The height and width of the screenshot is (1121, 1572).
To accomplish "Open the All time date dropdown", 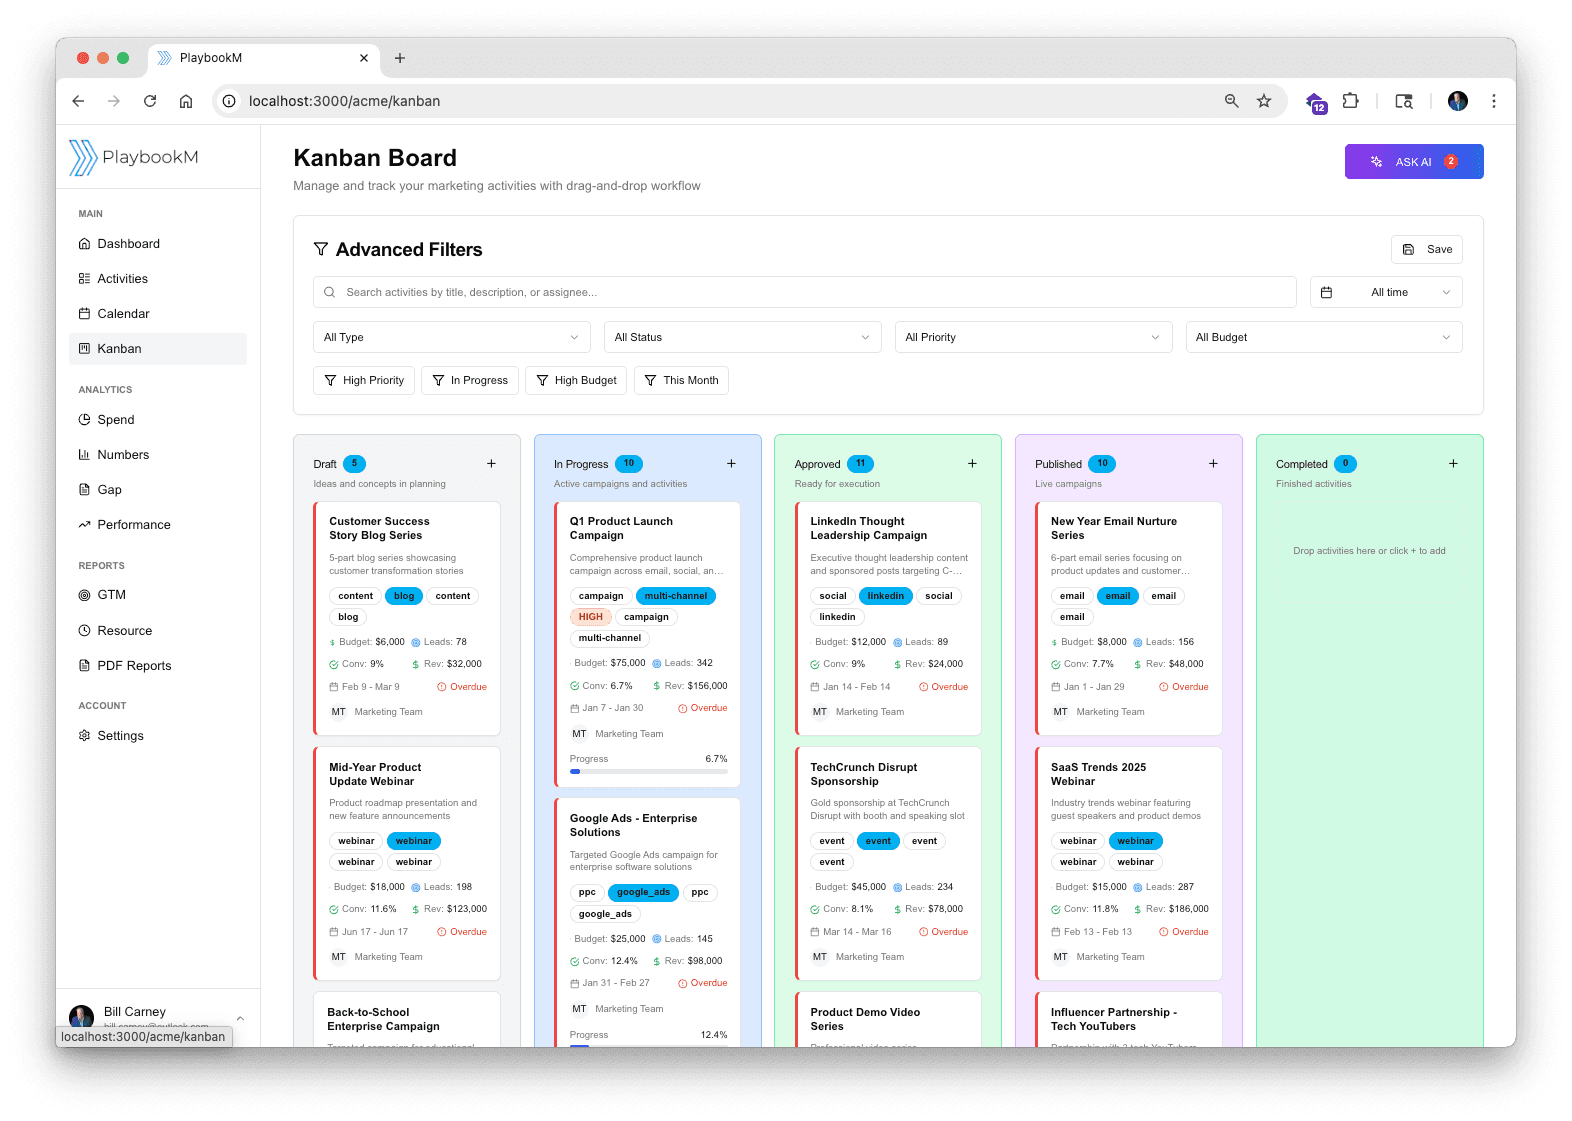I will click(1386, 292).
